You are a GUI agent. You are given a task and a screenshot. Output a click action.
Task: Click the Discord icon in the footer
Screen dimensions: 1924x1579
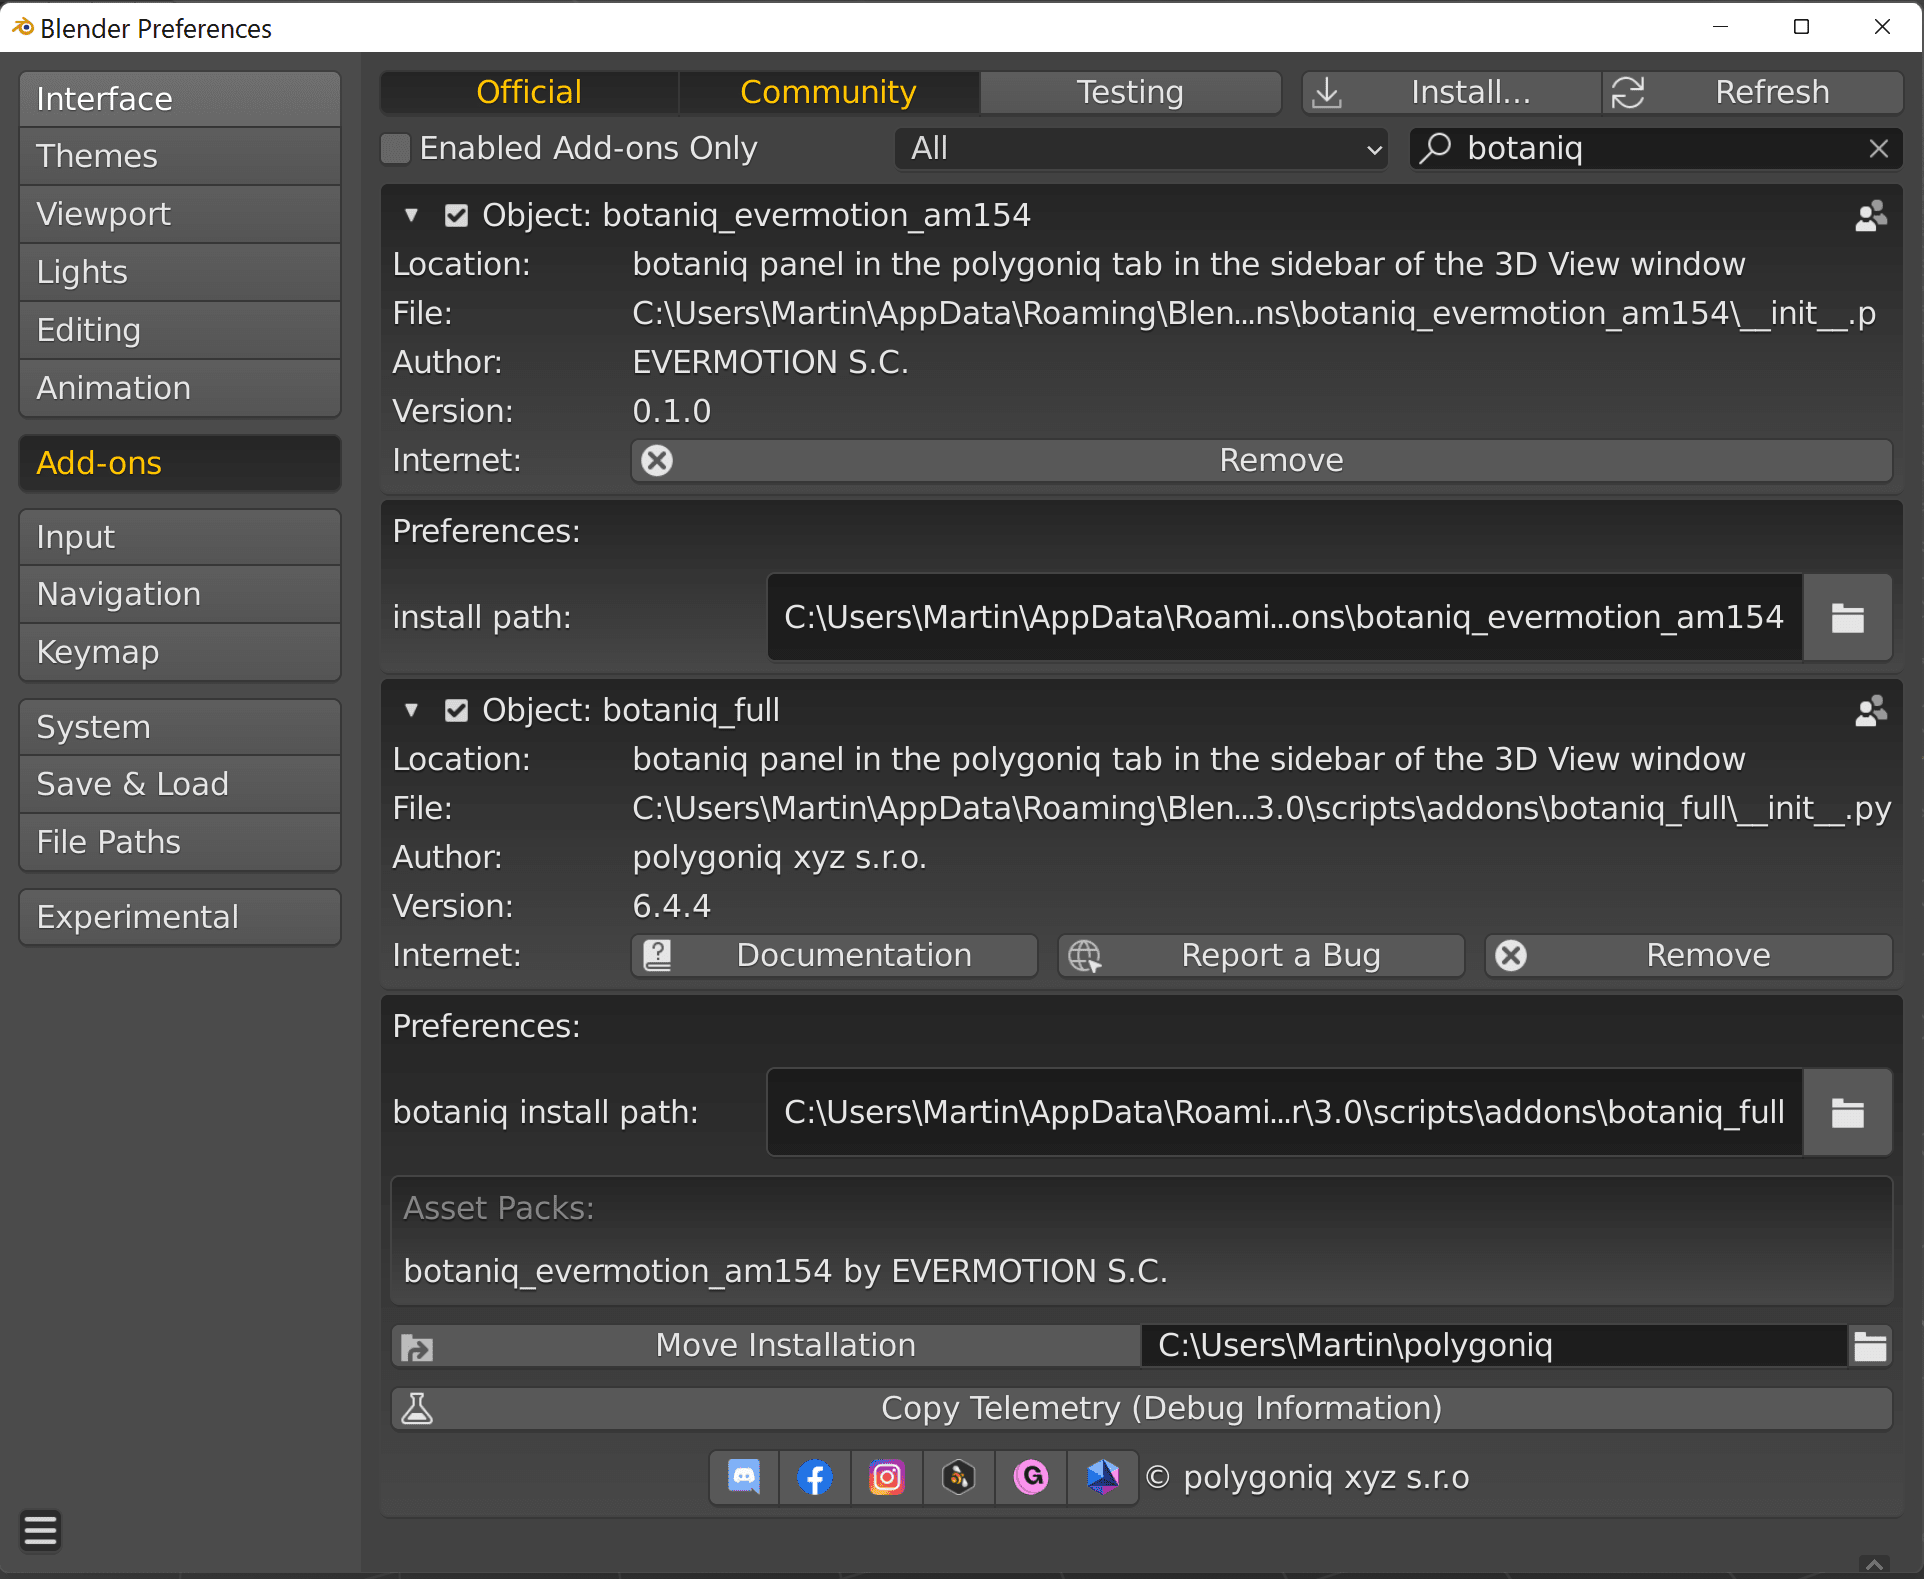point(741,1475)
